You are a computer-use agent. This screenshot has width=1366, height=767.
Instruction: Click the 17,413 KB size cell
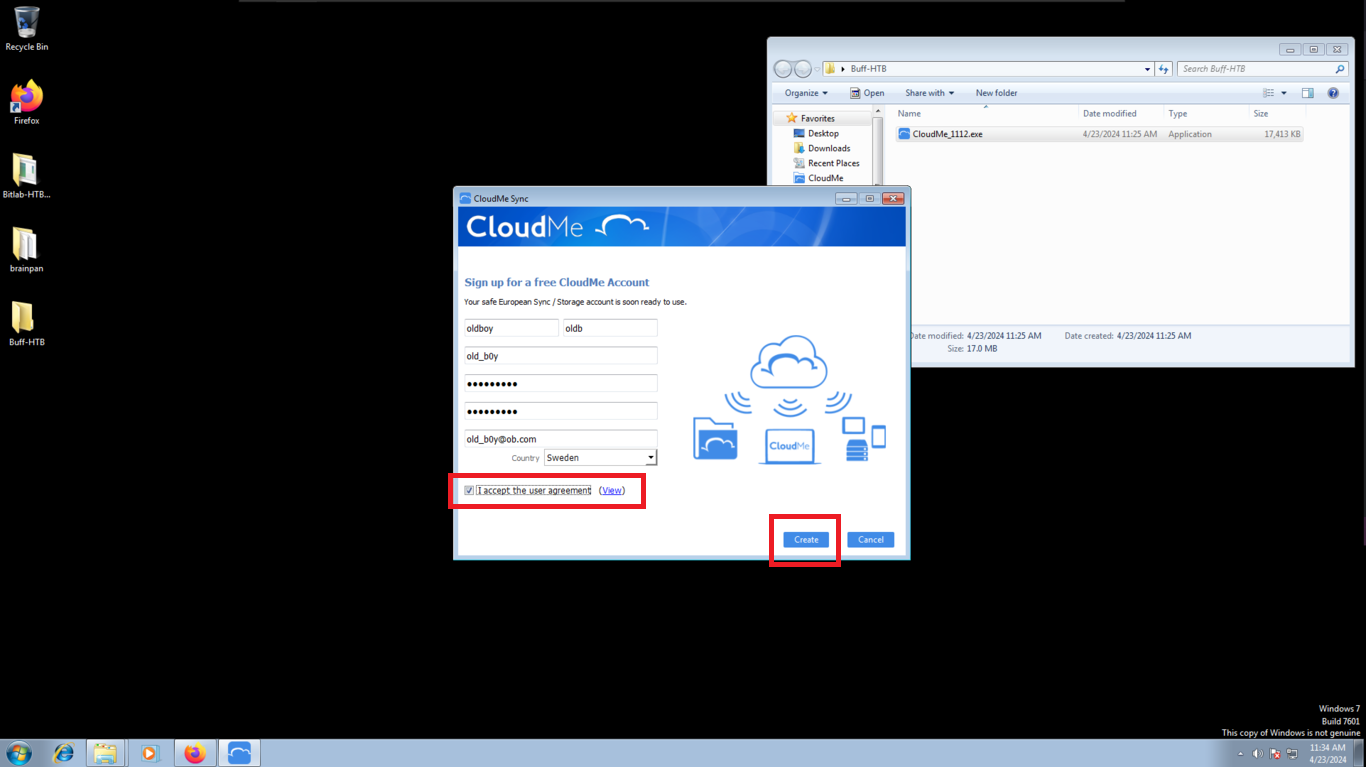coord(1282,134)
